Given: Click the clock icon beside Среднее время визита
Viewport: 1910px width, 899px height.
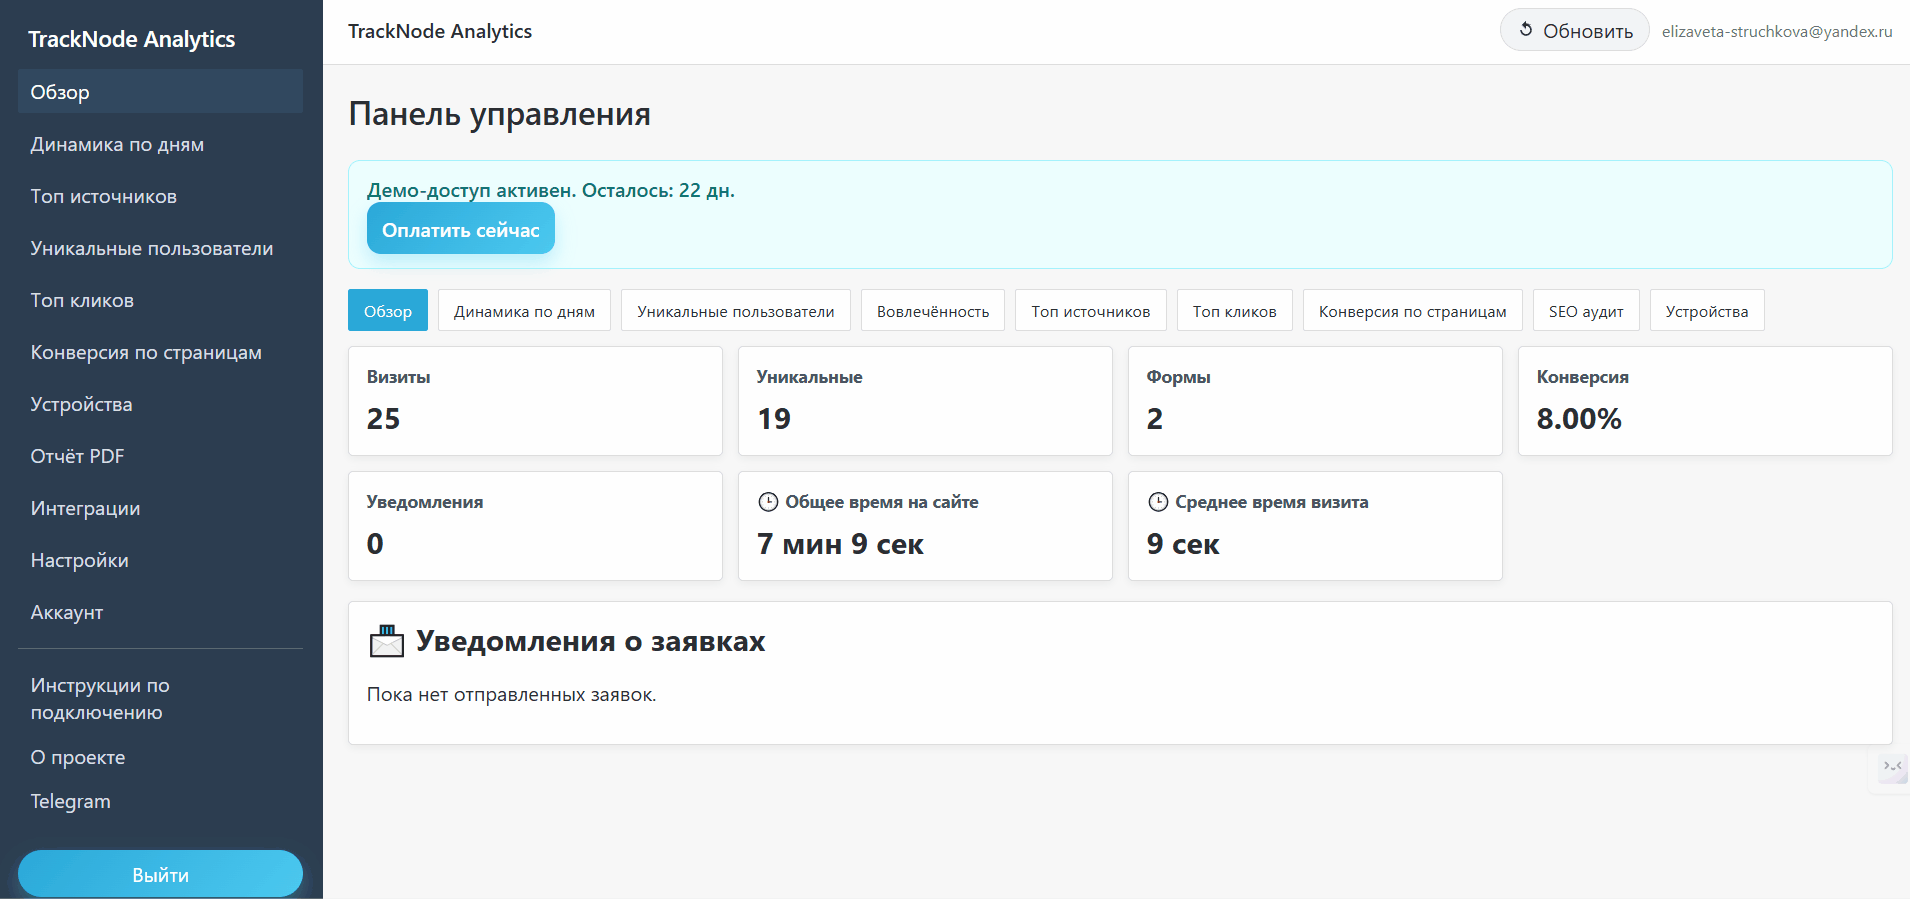Looking at the screenshot, I should 1158,502.
